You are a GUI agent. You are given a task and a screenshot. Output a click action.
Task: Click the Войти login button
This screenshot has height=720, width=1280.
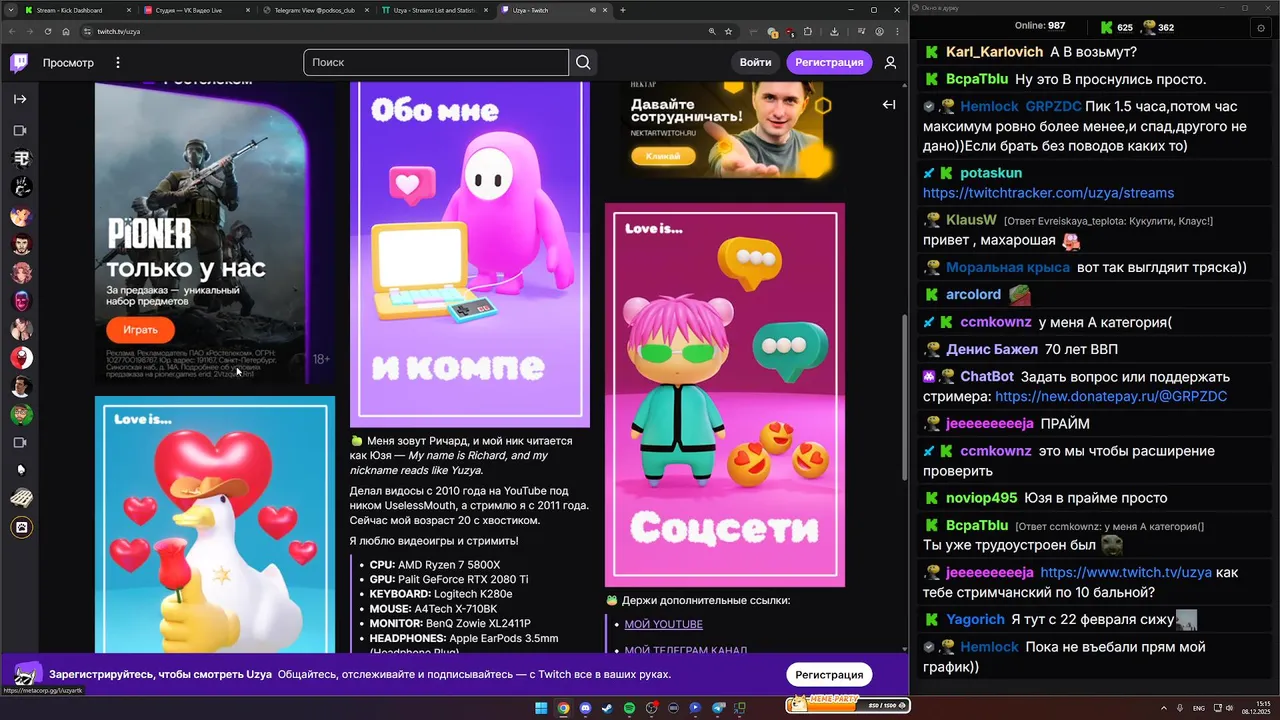(755, 62)
